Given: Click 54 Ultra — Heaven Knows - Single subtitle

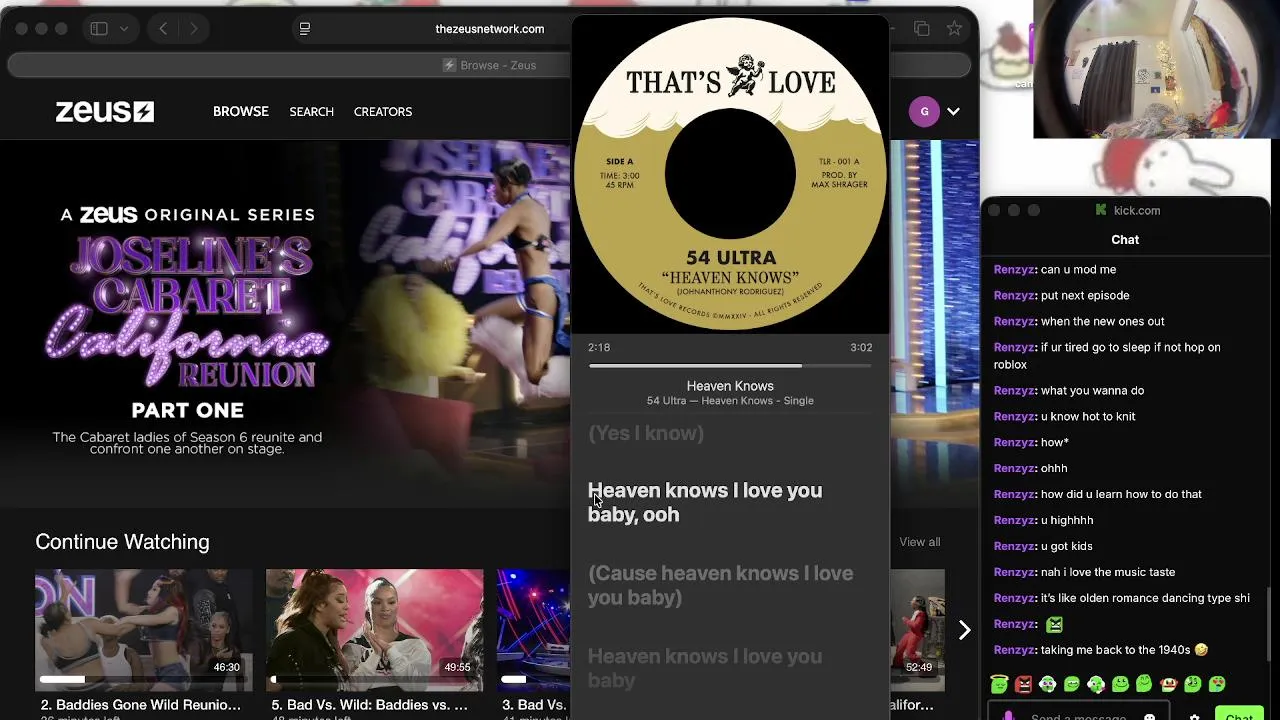Looking at the screenshot, I should tap(730, 401).
